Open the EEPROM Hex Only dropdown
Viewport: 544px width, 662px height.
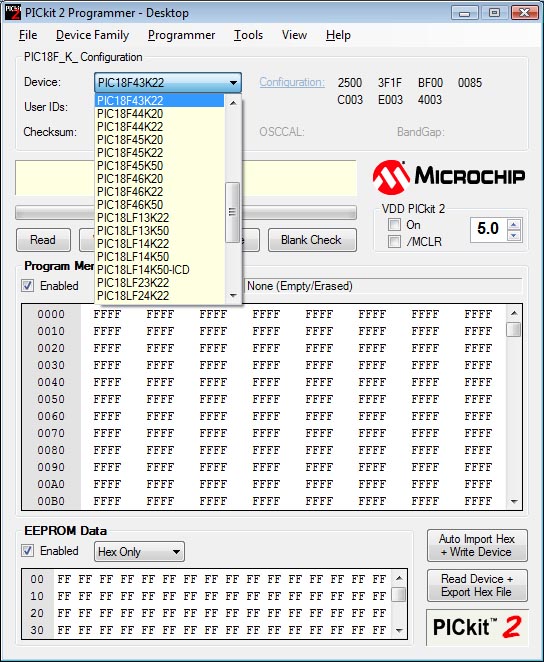(176, 552)
